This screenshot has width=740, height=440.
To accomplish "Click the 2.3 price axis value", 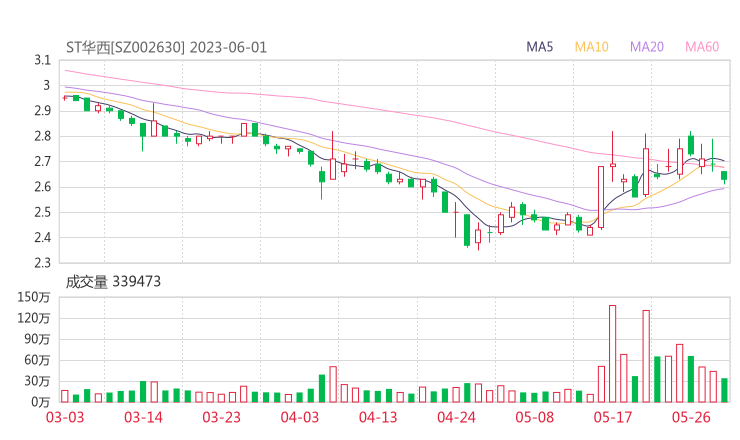I will [42, 262].
